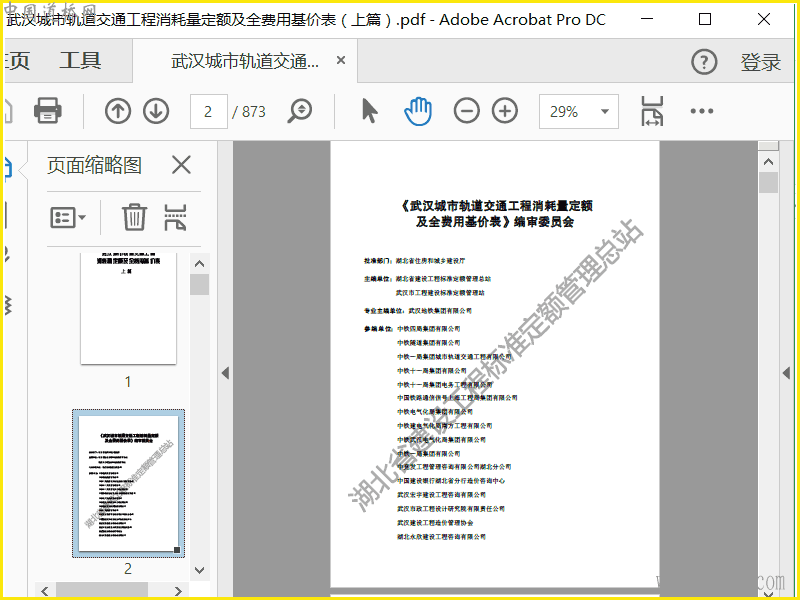The image size is (800, 600).
Task: Minimize the Acrobat window
Action: [647, 19]
